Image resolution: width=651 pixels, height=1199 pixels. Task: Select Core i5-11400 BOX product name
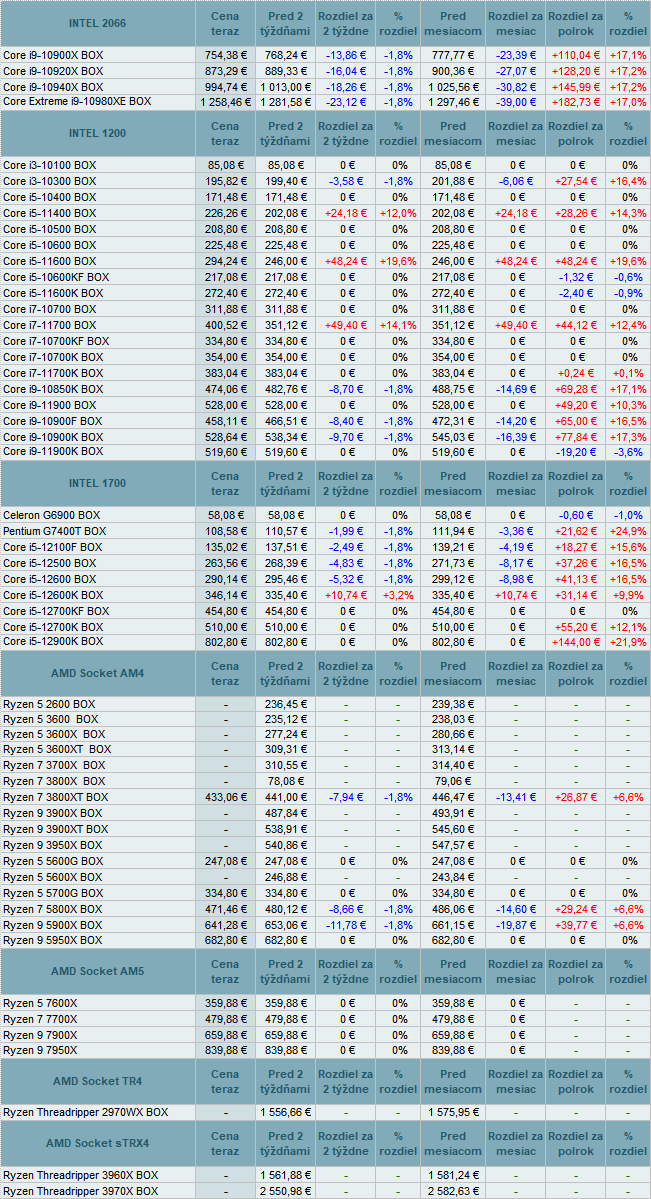(x=50, y=213)
